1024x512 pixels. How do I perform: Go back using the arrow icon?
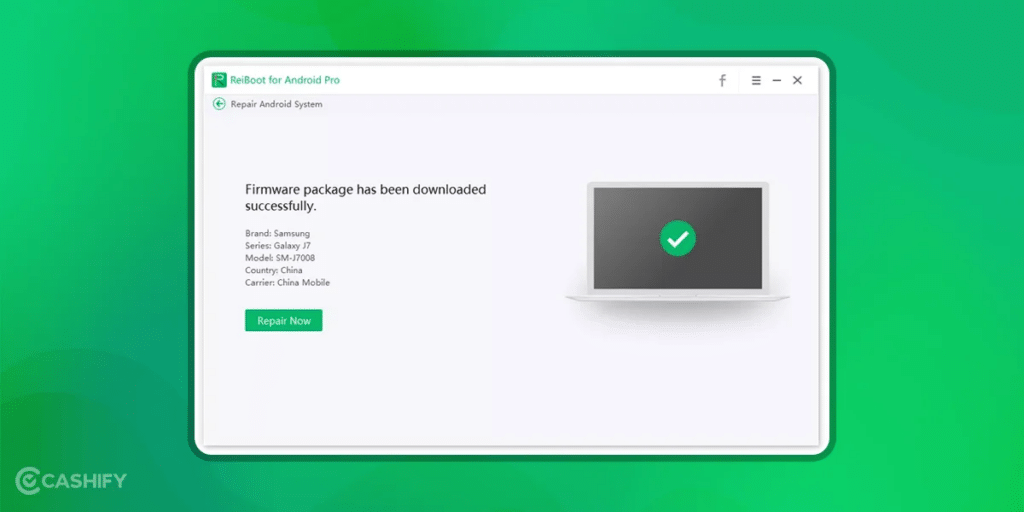(219, 104)
